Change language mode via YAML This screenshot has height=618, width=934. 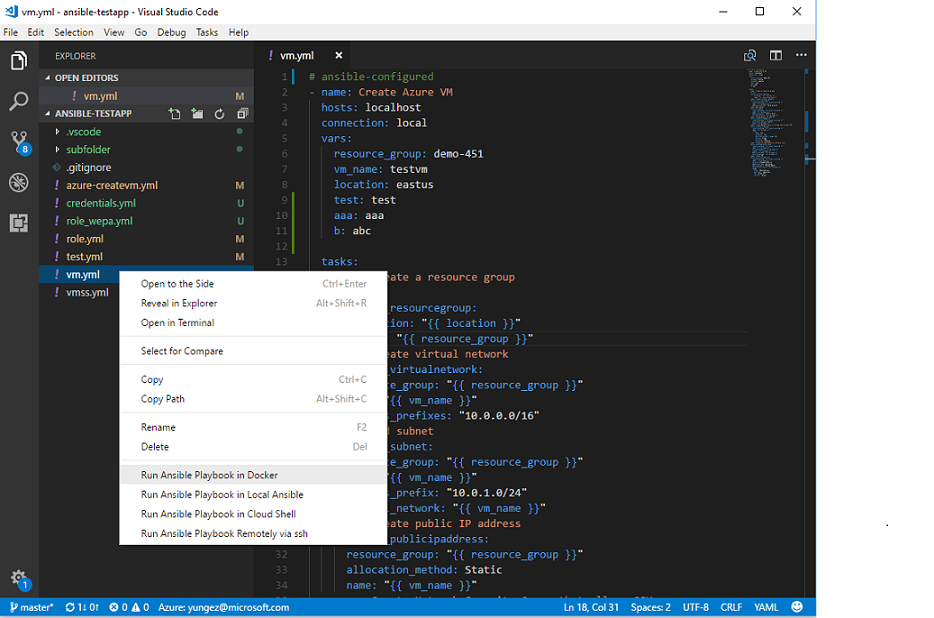766,607
